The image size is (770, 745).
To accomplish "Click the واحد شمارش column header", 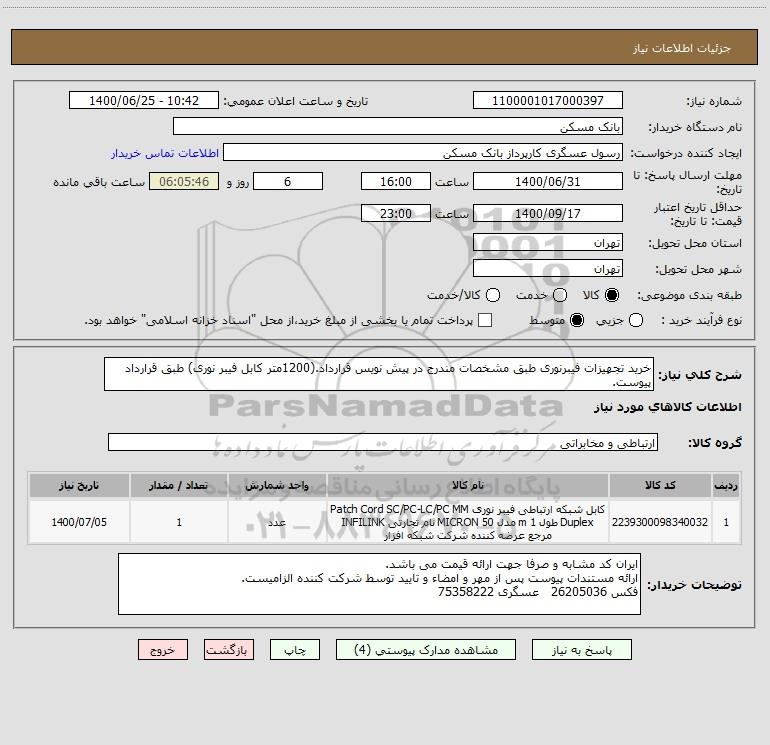I will [x=277, y=485].
